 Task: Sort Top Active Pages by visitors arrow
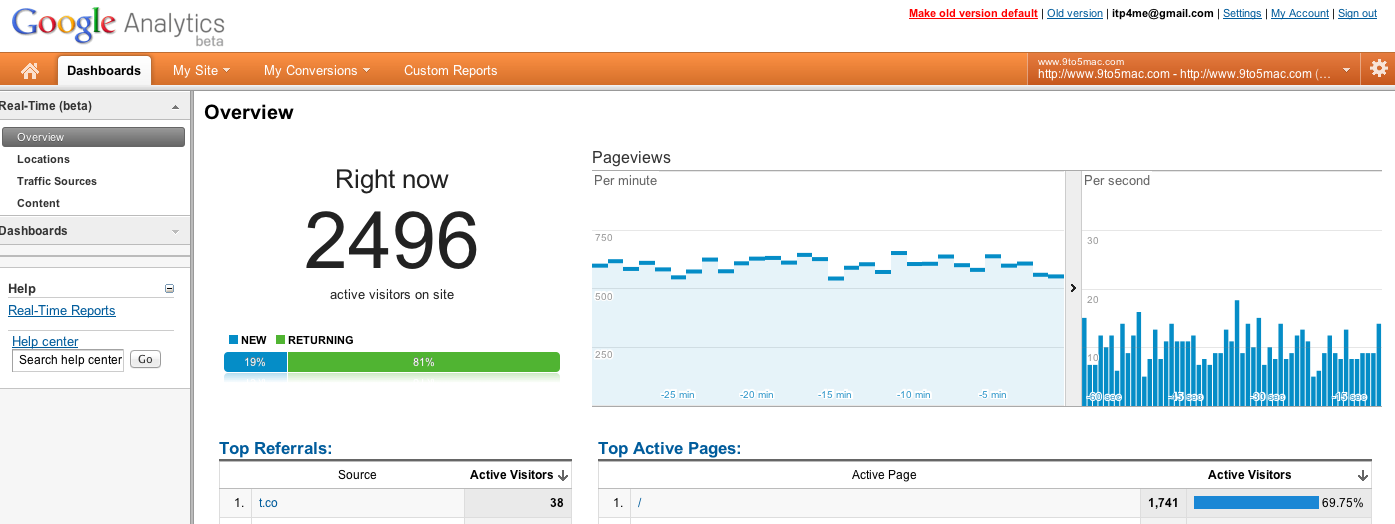1363,475
